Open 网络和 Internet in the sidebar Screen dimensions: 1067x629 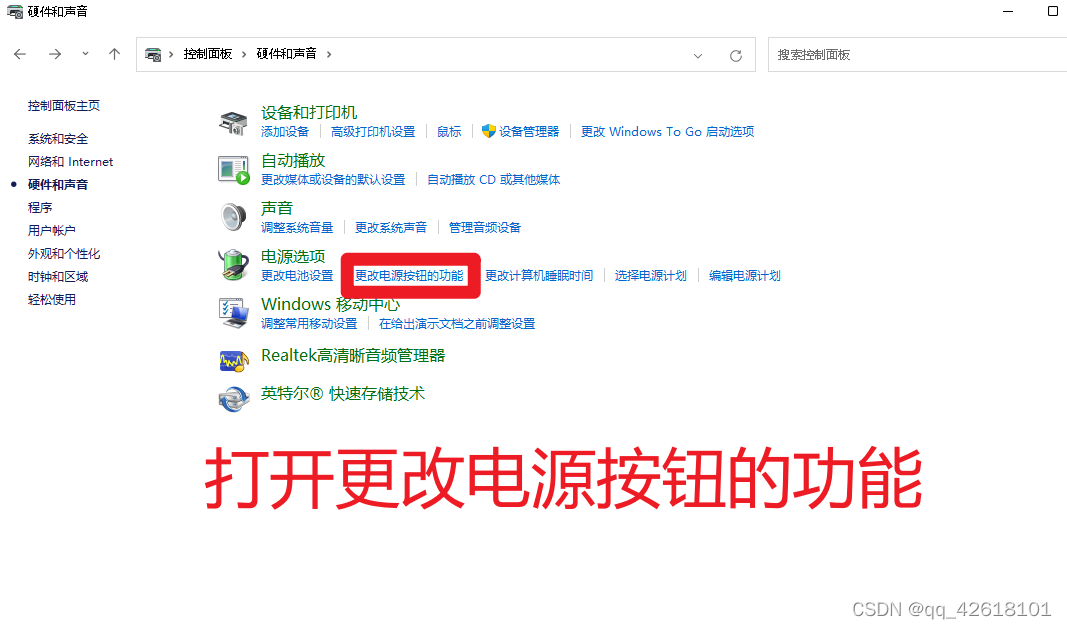(70, 162)
